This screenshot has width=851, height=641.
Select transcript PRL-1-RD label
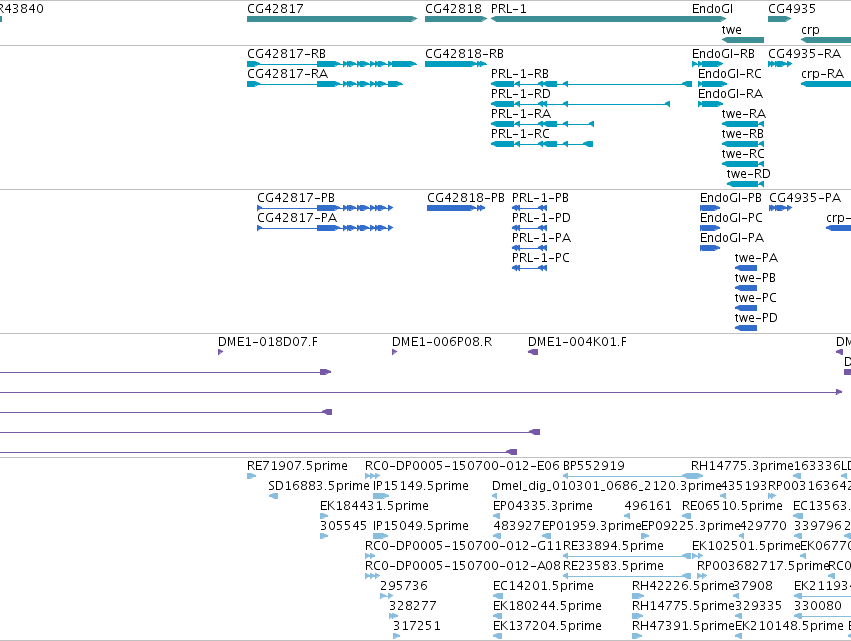(x=520, y=94)
